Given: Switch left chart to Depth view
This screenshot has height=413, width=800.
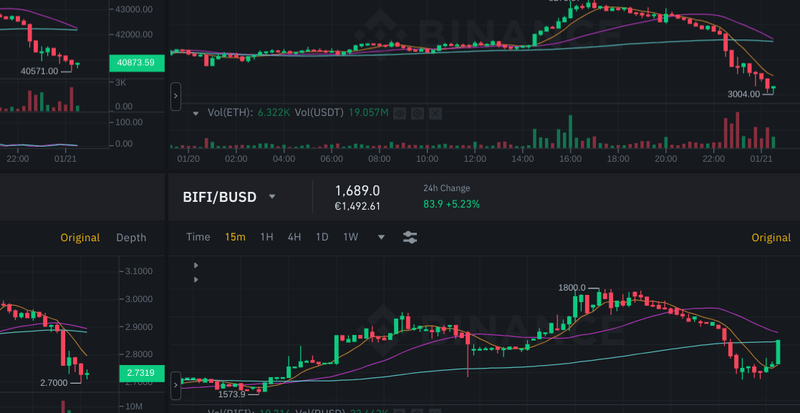Looking at the screenshot, I should click(131, 237).
